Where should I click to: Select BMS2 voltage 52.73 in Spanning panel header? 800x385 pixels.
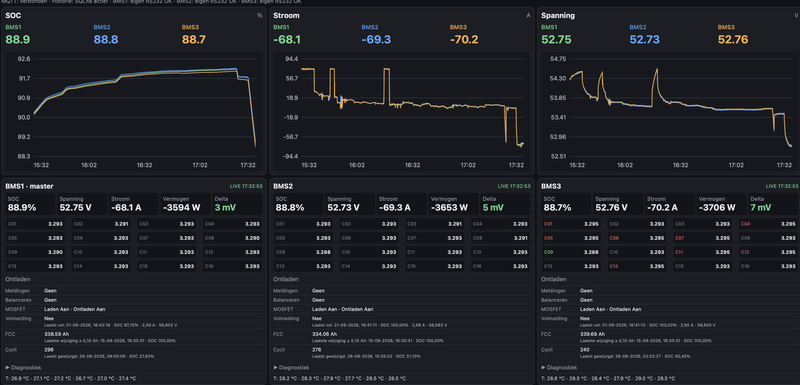(645, 39)
